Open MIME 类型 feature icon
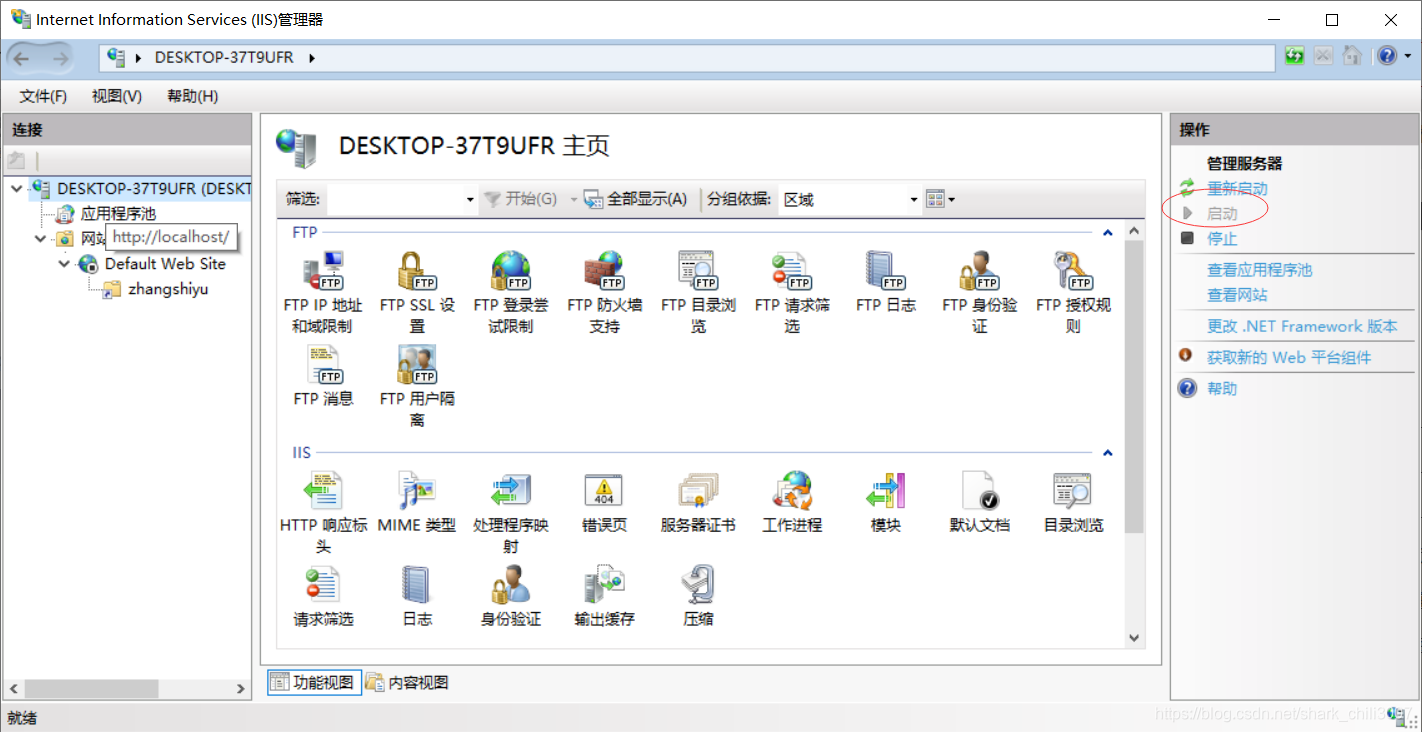This screenshot has width=1422, height=732. click(x=417, y=490)
